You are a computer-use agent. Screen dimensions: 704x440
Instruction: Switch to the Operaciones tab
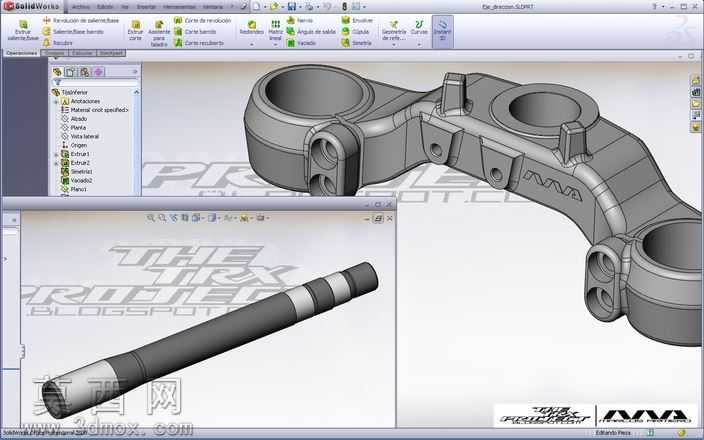(x=21, y=53)
